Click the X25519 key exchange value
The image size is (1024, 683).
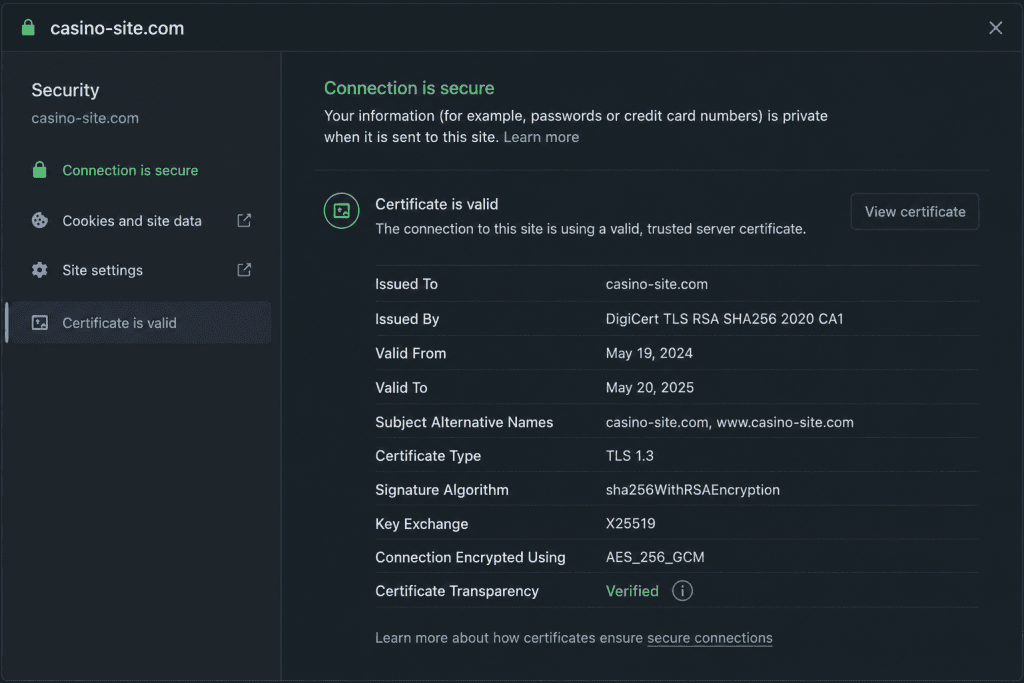(630, 524)
